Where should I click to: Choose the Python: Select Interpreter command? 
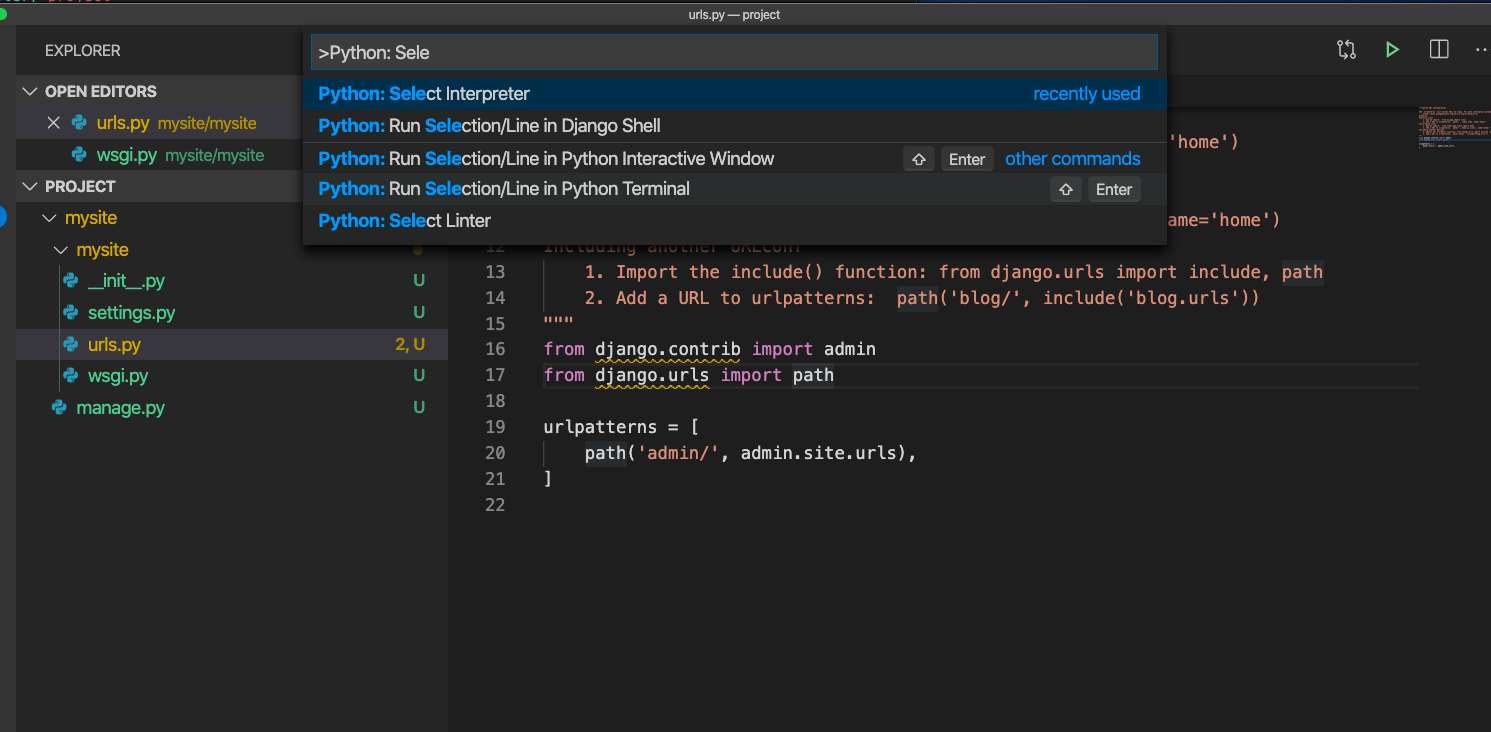(734, 94)
